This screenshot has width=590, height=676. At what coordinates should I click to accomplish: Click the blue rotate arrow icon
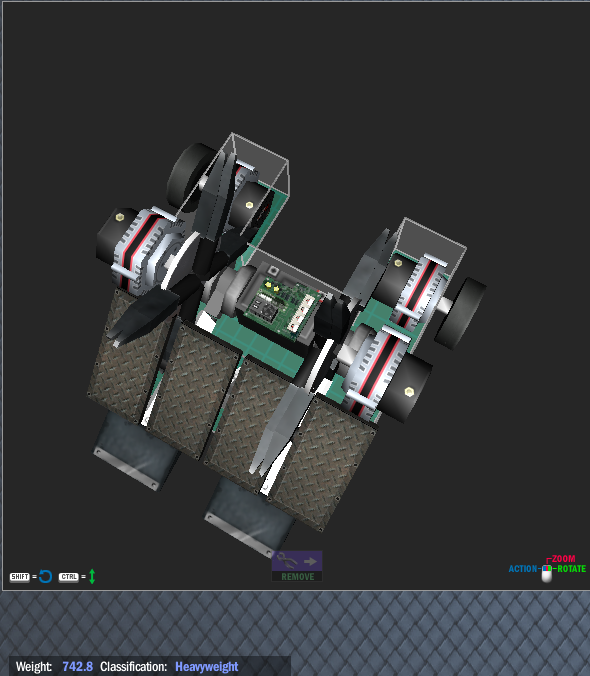pos(45,576)
